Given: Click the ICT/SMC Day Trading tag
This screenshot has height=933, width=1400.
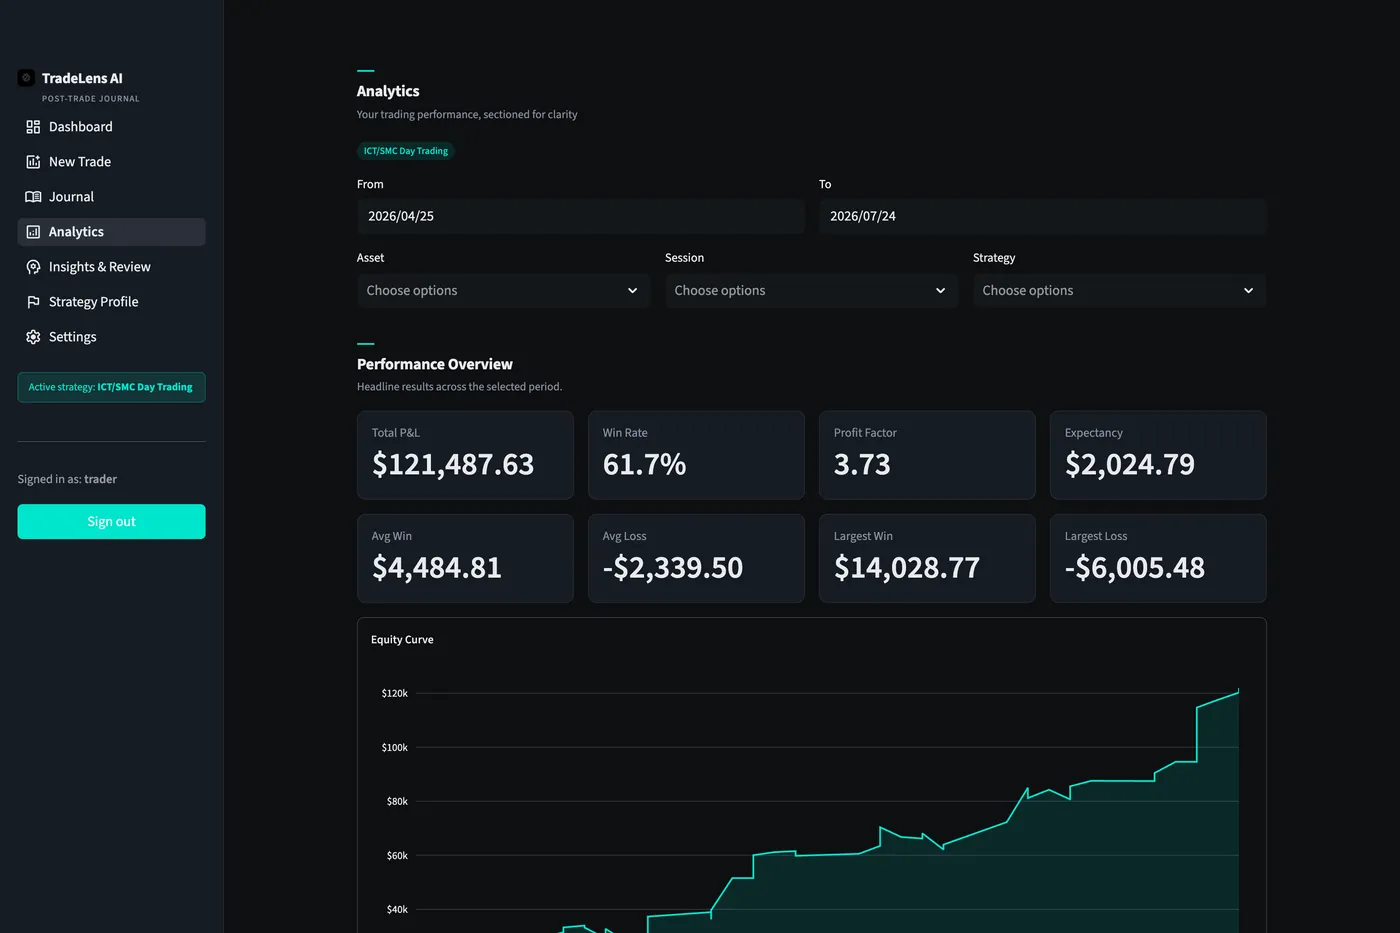Looking at the screenshot, I should click(x=406, y=151).
